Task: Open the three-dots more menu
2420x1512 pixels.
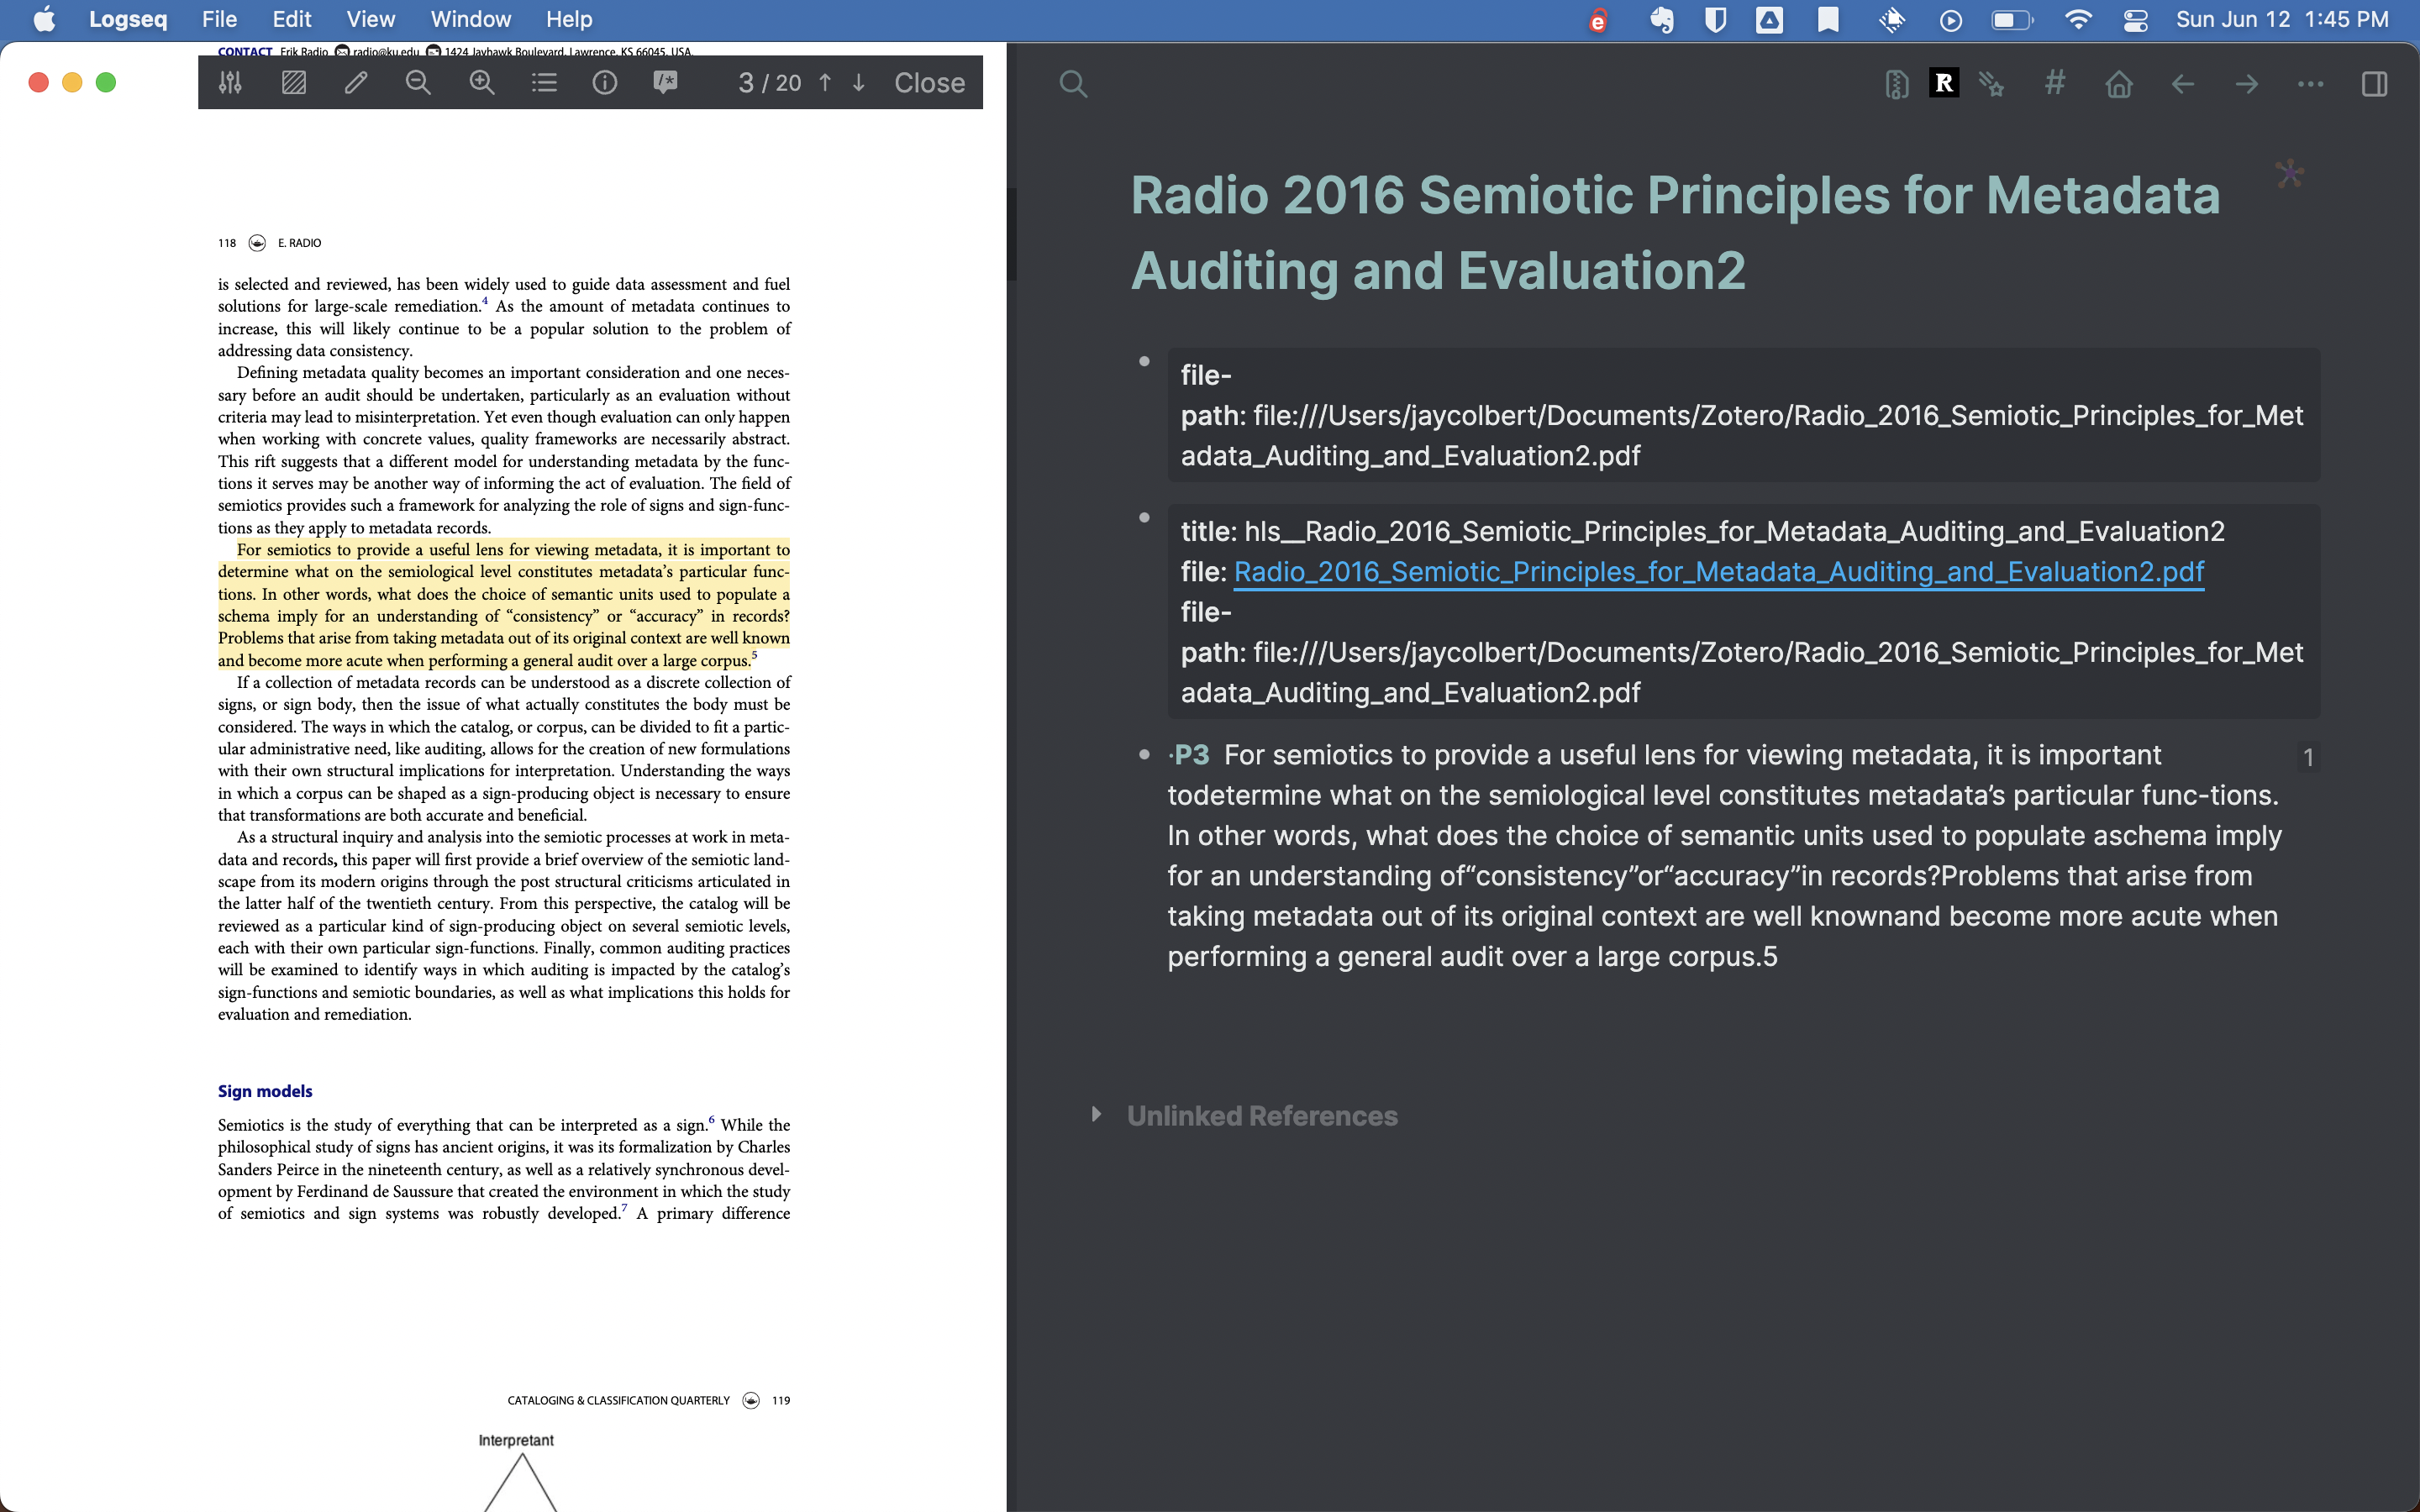Action: [2311, 84]
